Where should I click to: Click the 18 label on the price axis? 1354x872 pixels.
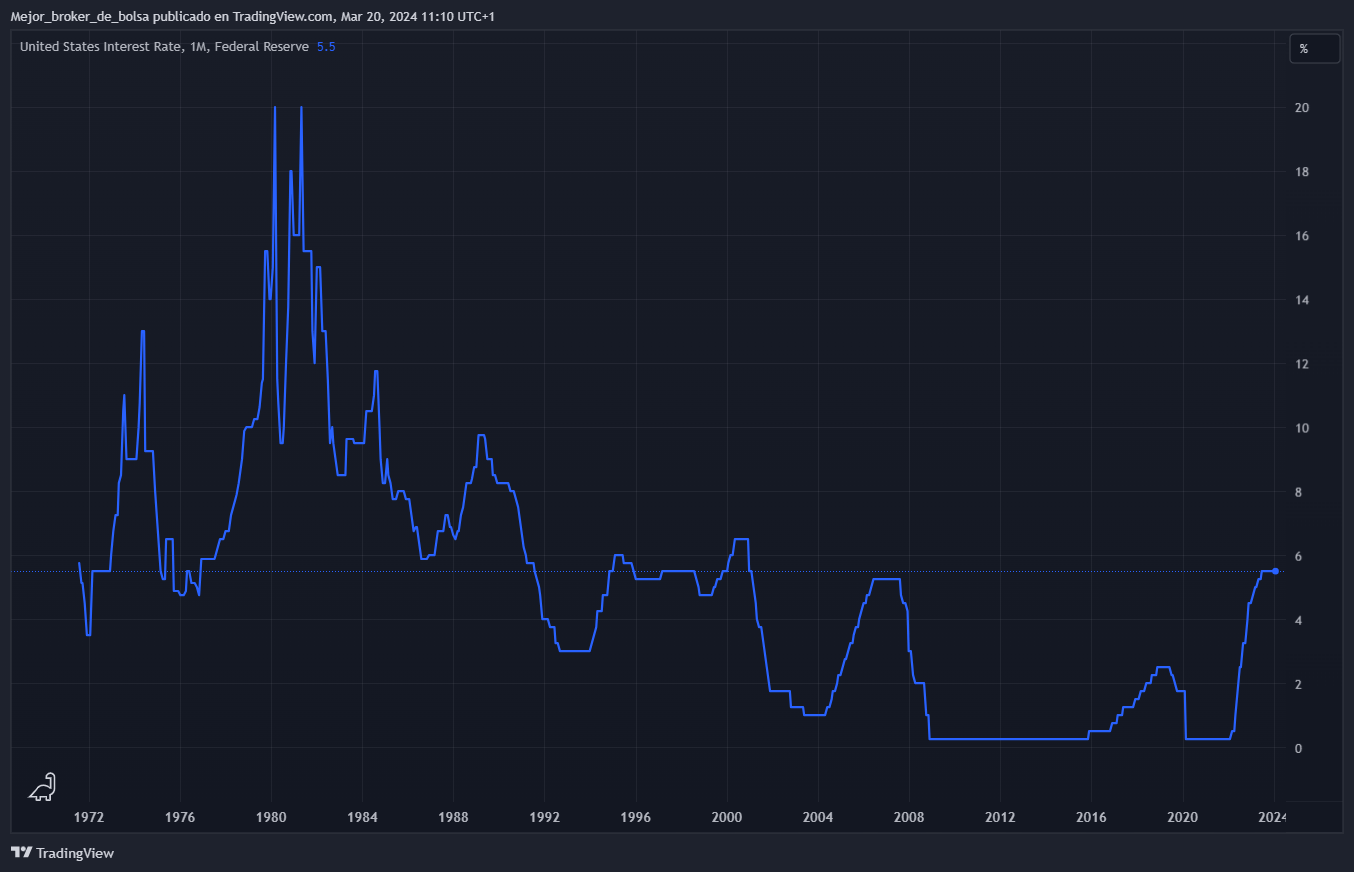click(1302, 172)
